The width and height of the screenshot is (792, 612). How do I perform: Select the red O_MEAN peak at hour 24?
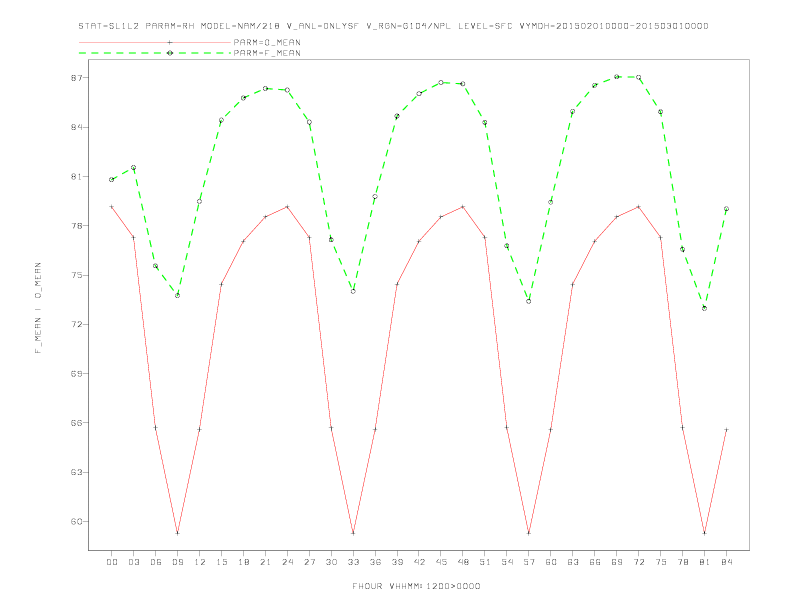click(x=287, y=207)
